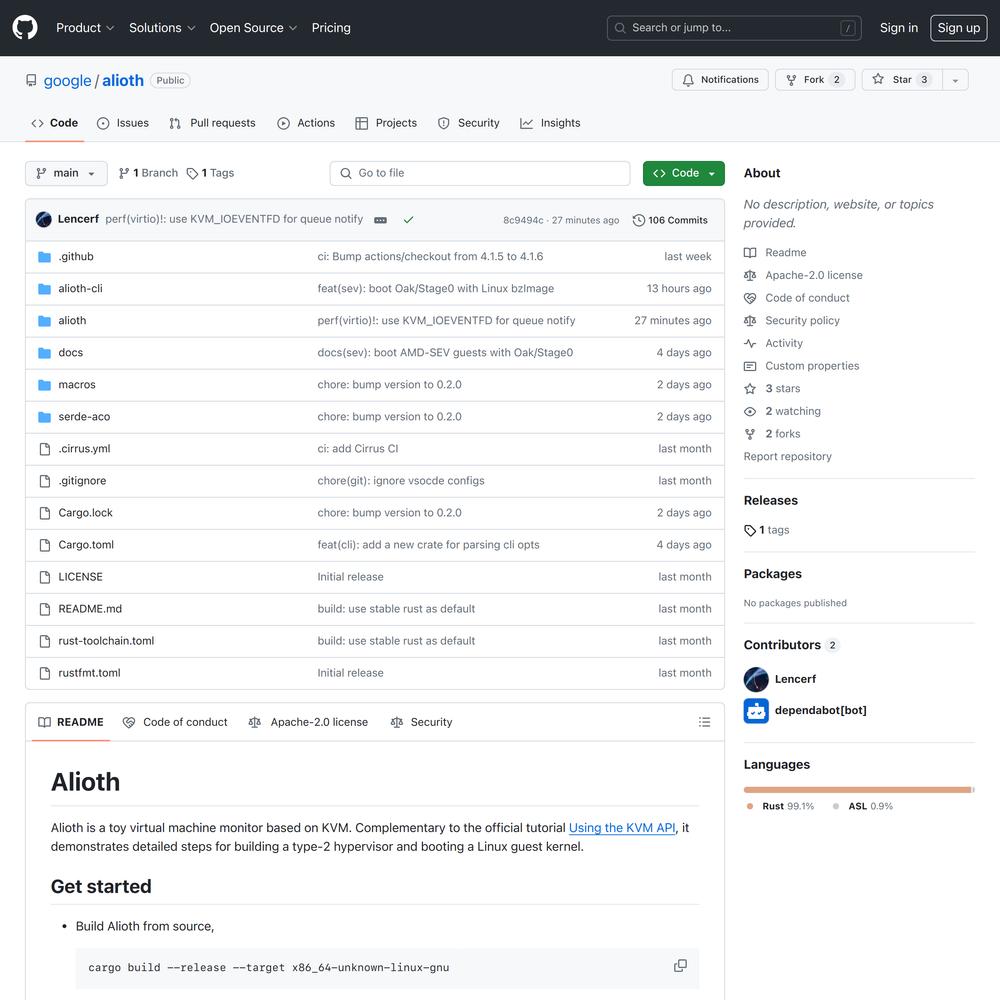View the 1 Tags link

[x=210, y=173]
